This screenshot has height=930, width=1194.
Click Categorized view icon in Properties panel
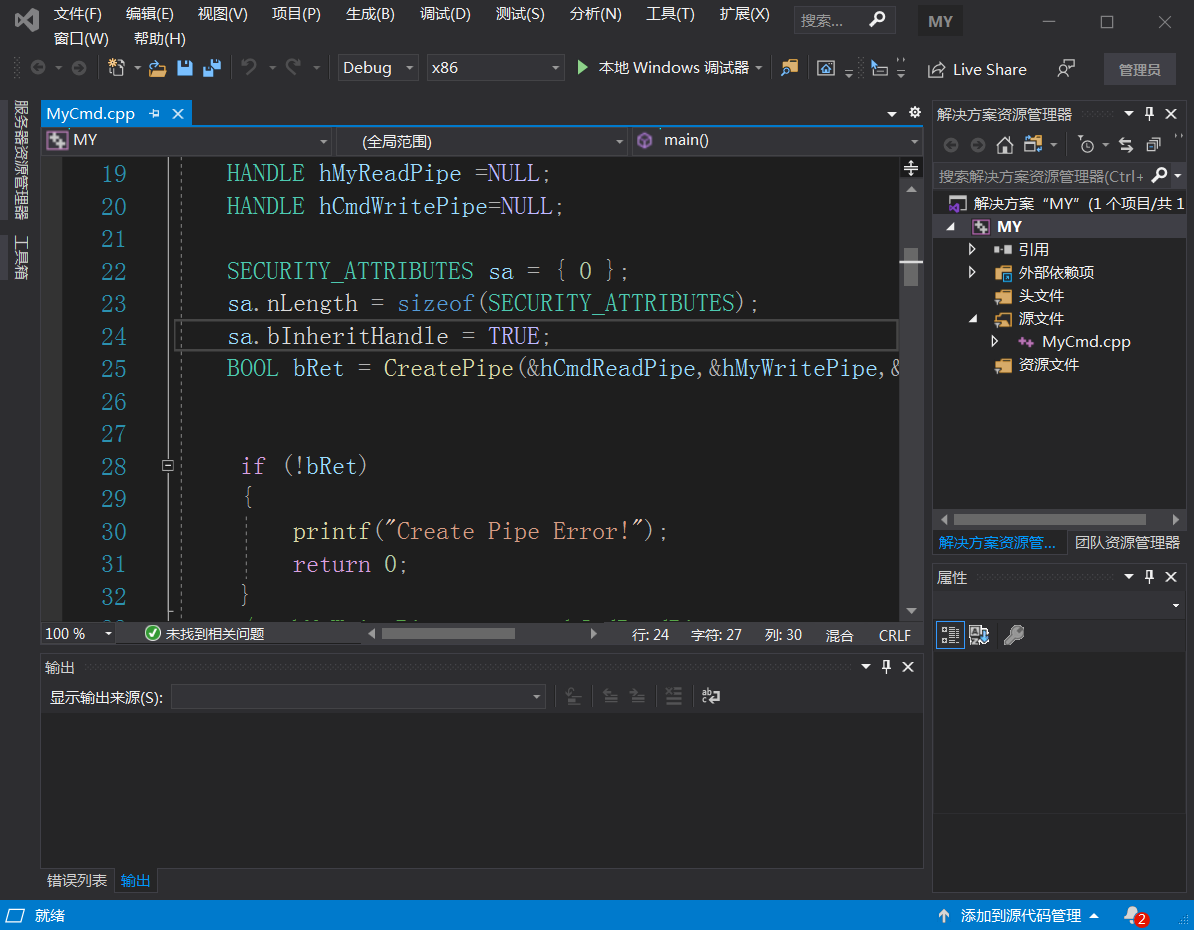(950, 634)
